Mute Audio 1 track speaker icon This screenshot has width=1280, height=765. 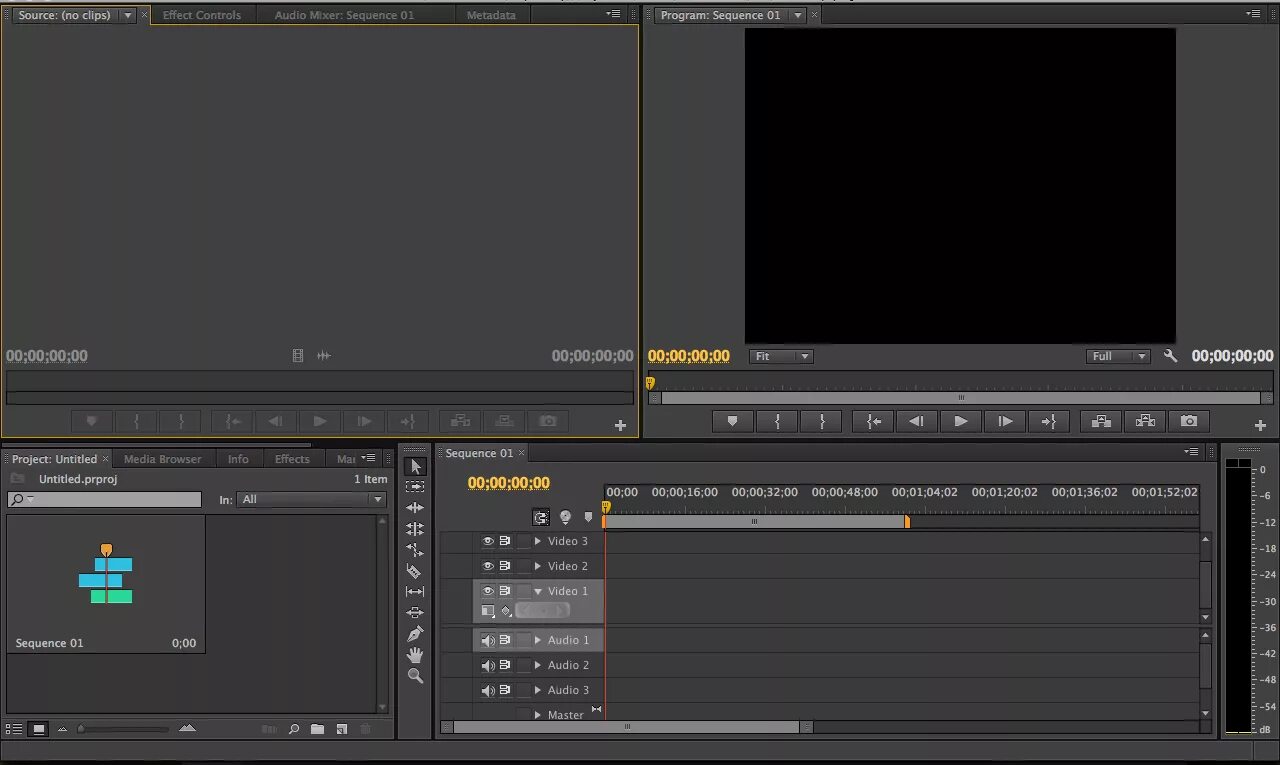point(488,640)
